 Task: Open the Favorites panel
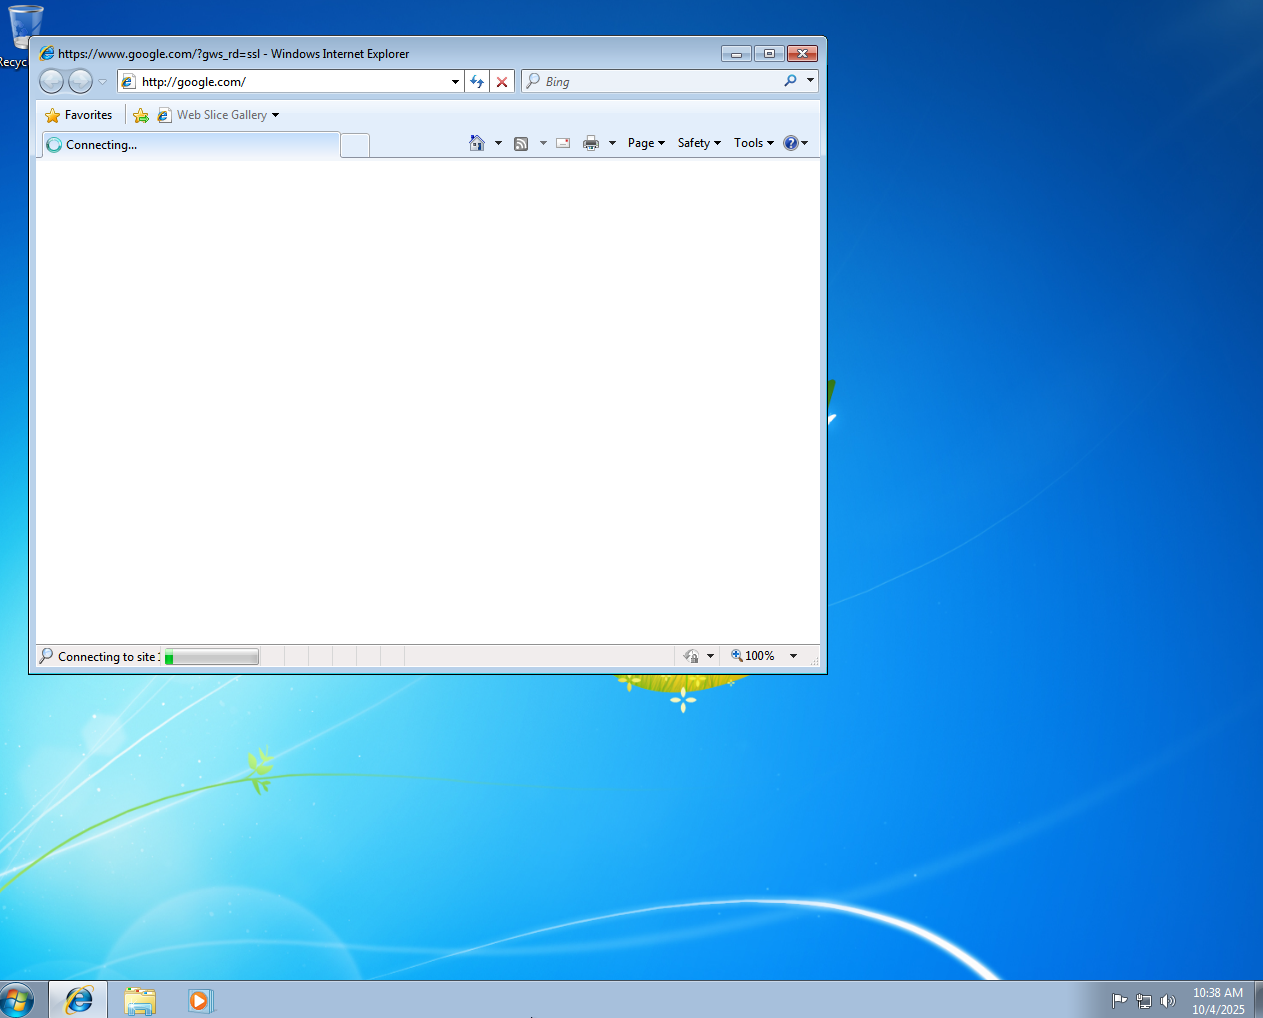(79, 115)
